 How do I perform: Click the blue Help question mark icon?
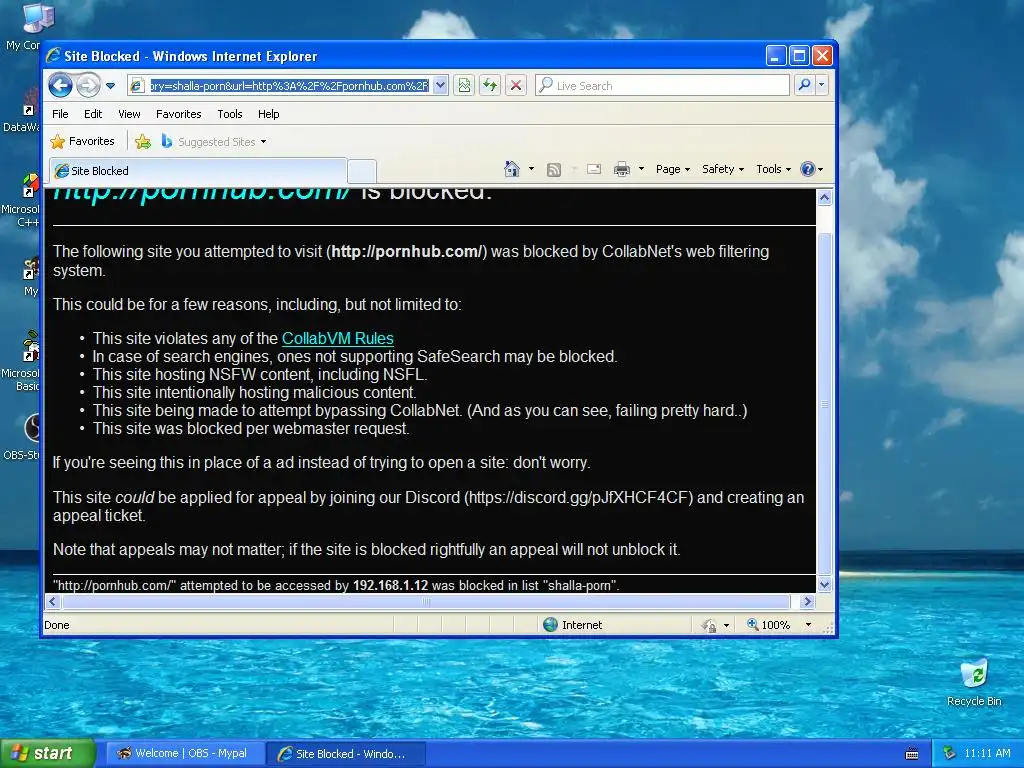tap(808, 169)
